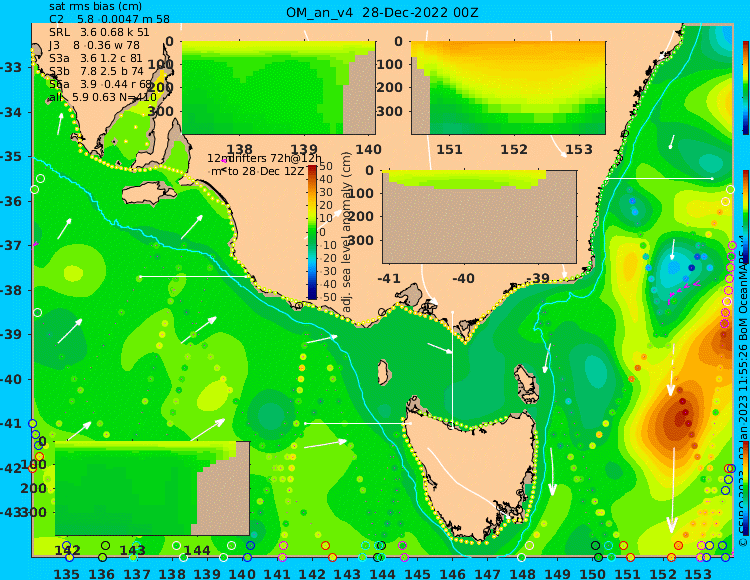Select the C2 satellite statistics row
This screenshot has width=750, height=580.
pos(109,19)
